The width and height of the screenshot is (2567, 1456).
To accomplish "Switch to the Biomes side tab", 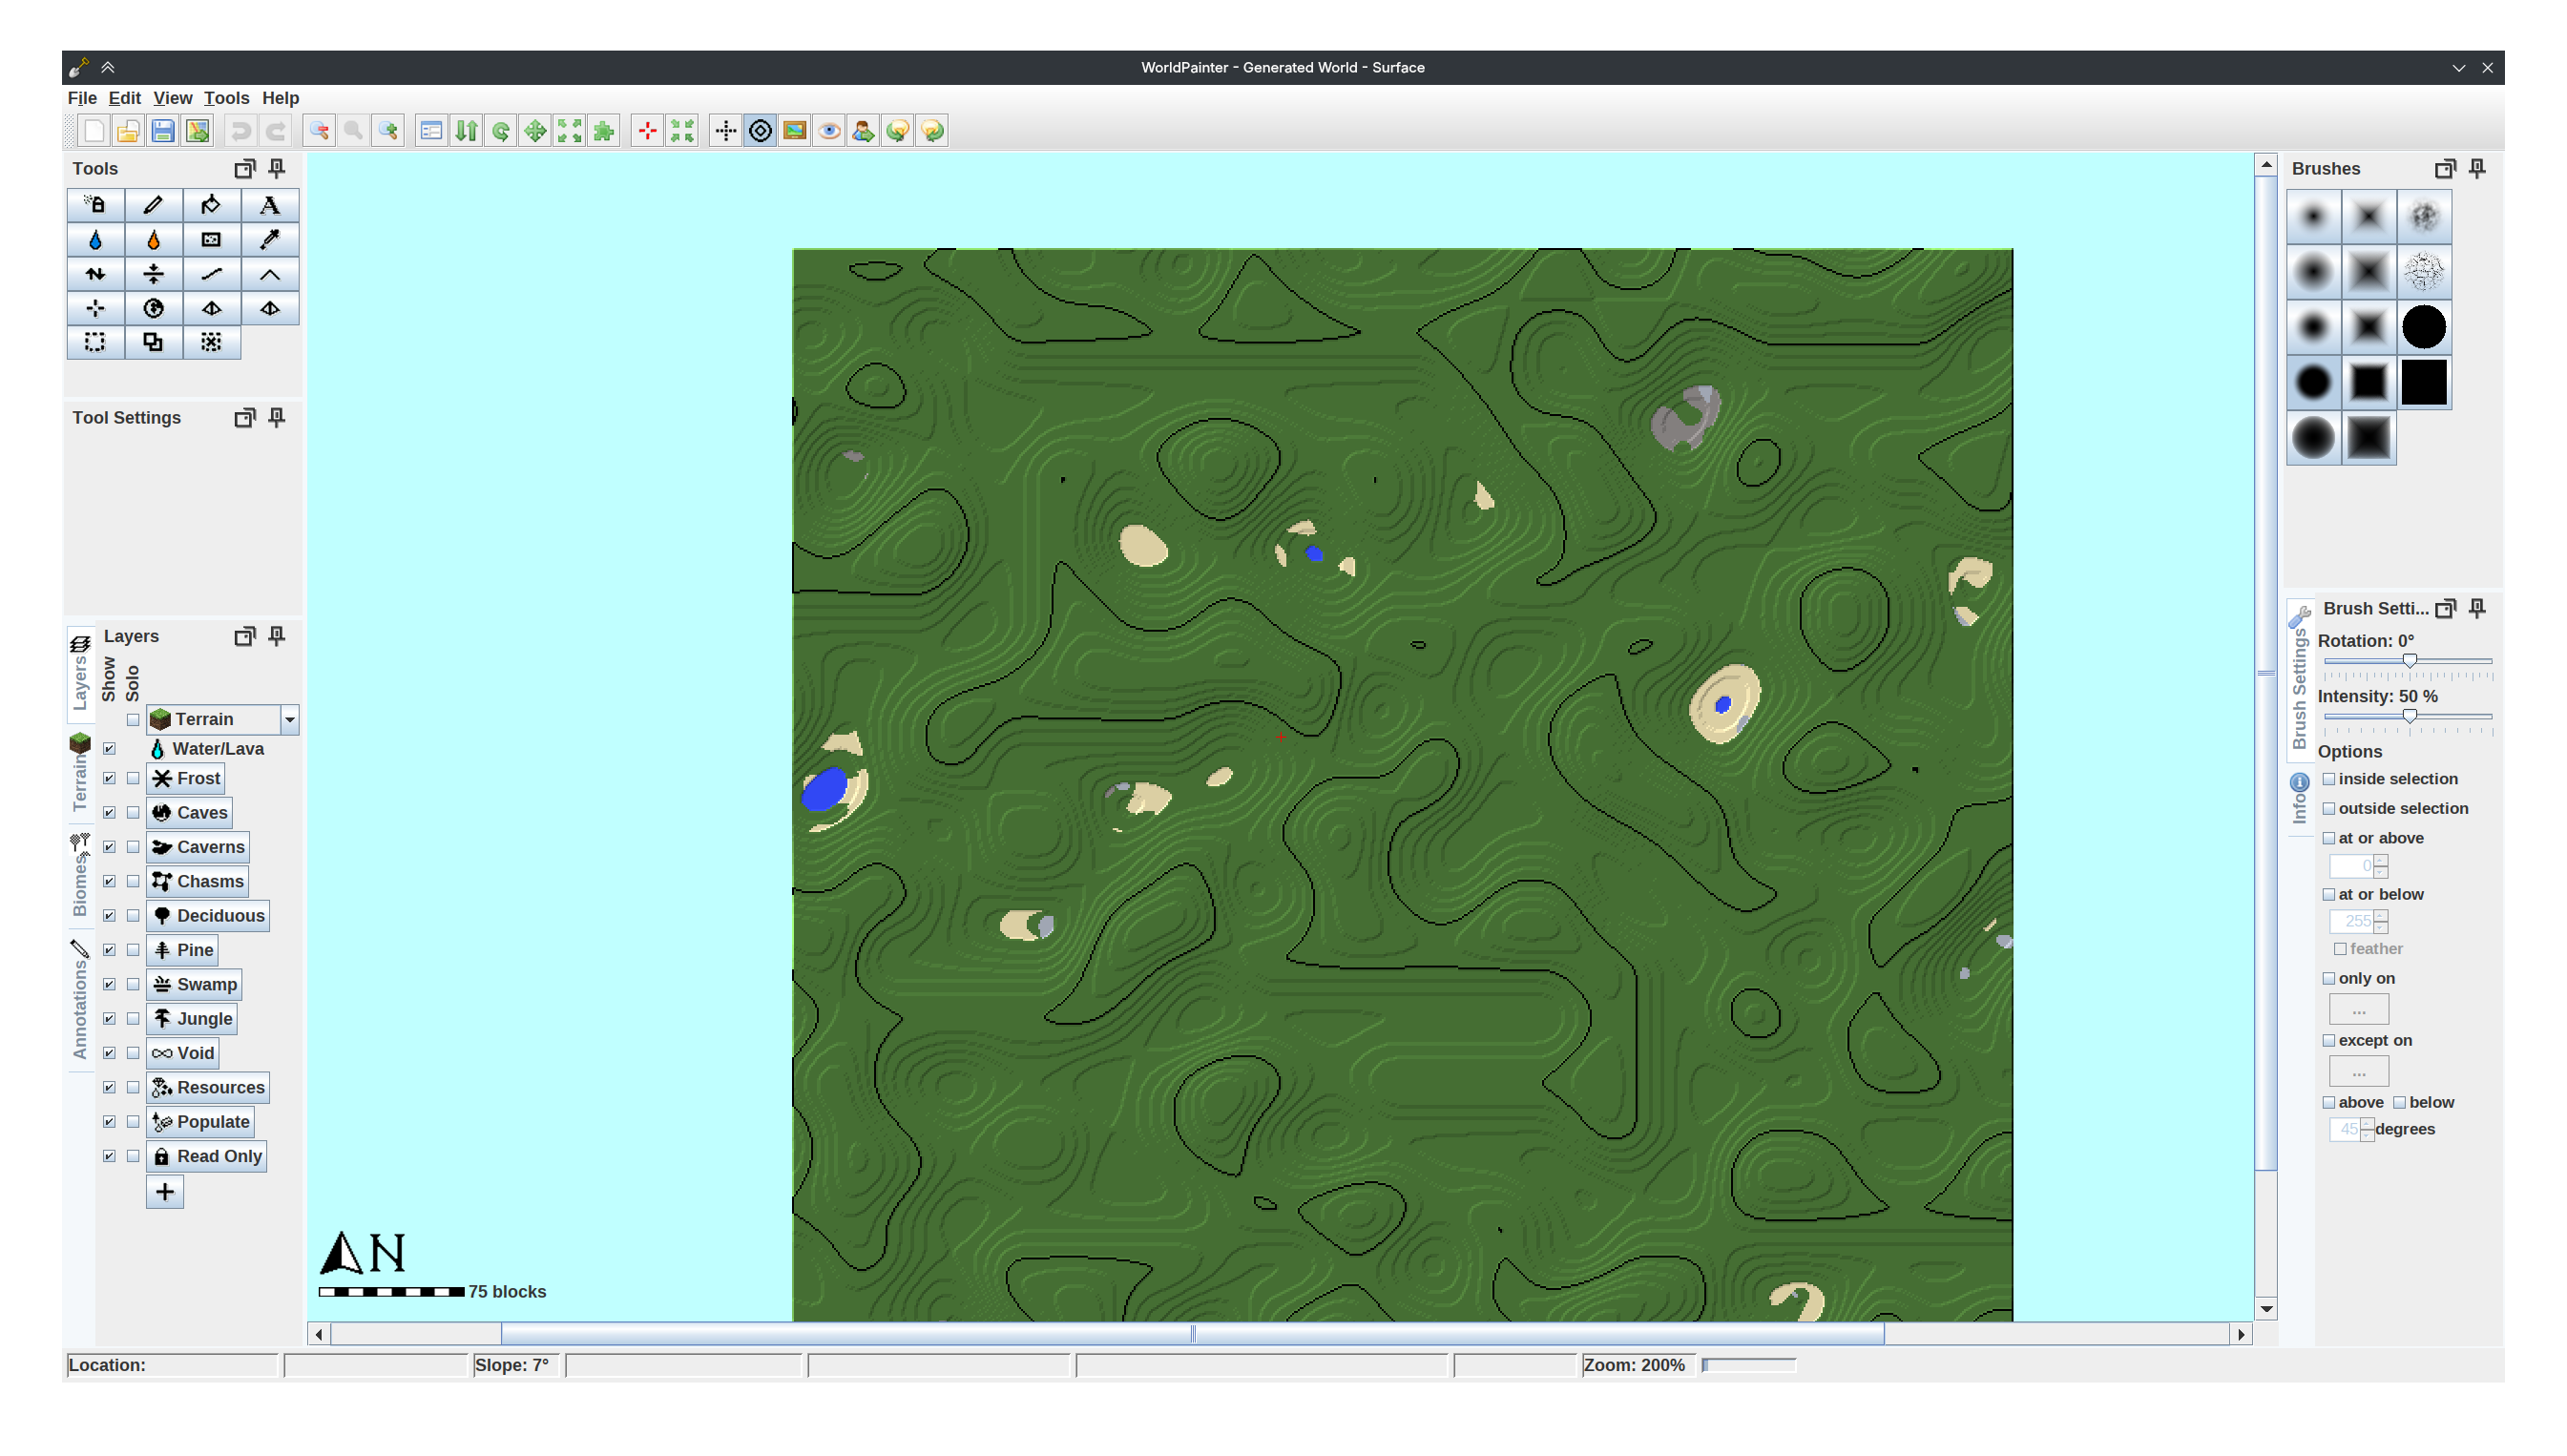I will pyautogui.click(x=80, y=875).
